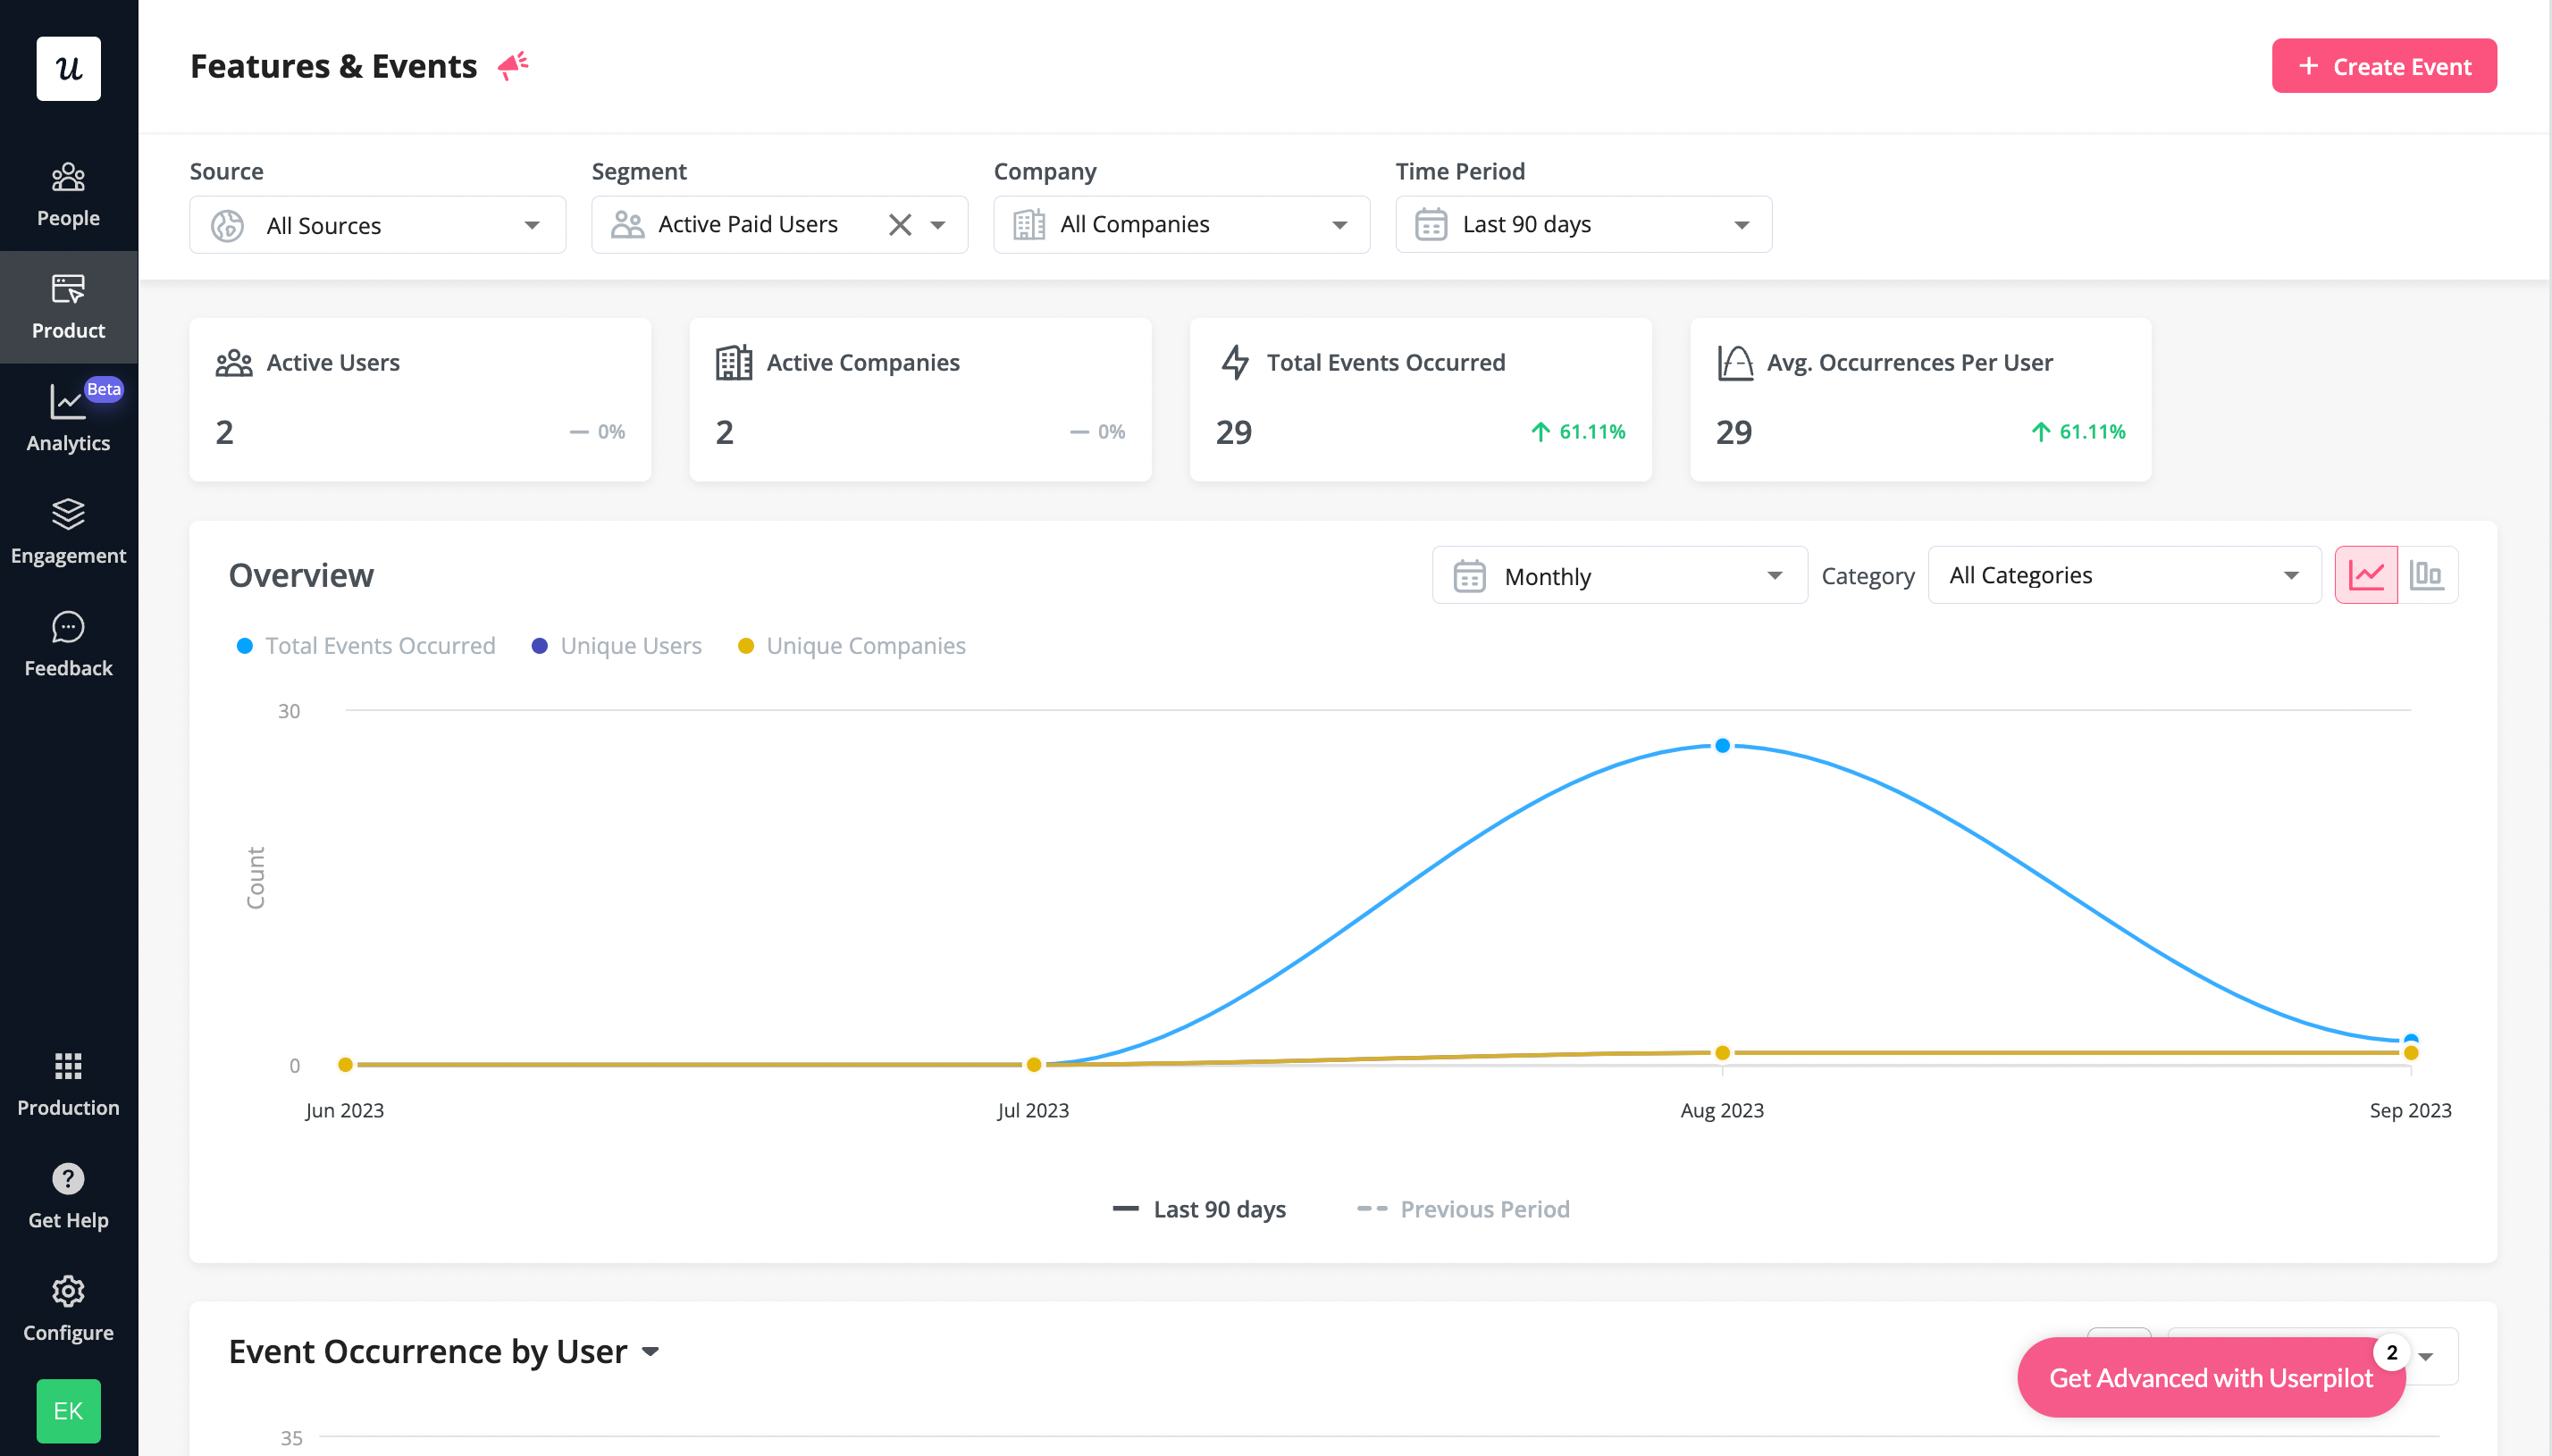Viewport: 2552px width, 1456px height.
Task: Open Get Help from the sidebar
Action: coord(68,1194)
